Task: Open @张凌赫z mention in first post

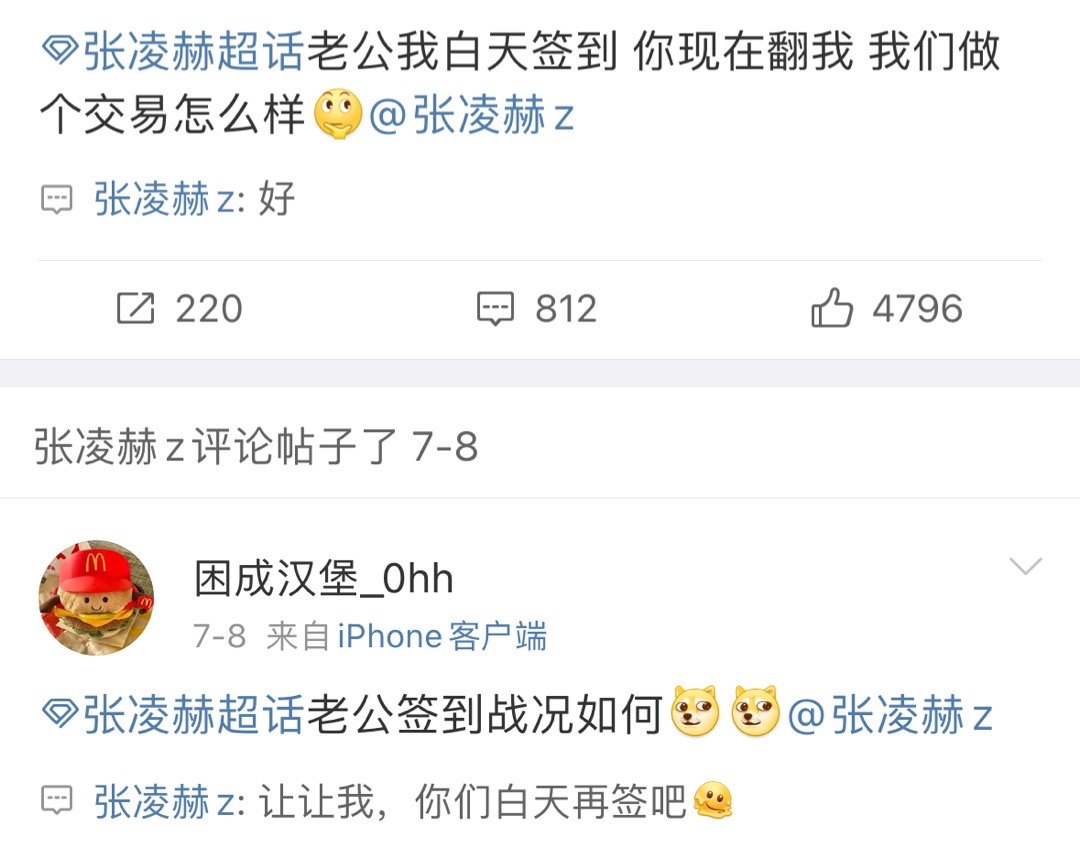Action: 472,115
